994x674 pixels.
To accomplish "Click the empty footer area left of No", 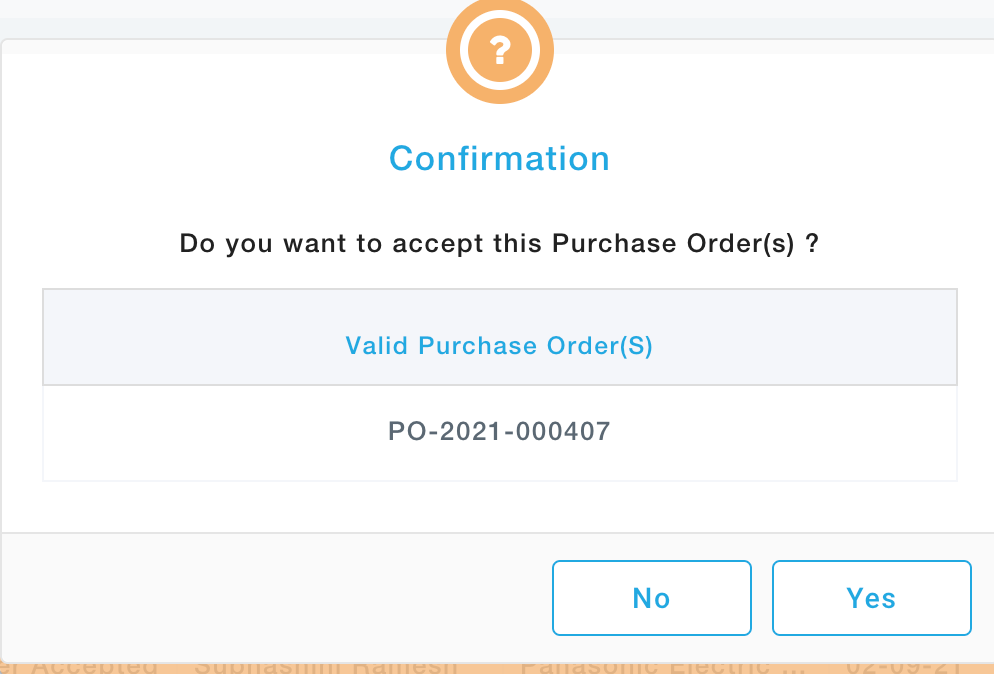I will pyautogui.click(x=270, y=598).
